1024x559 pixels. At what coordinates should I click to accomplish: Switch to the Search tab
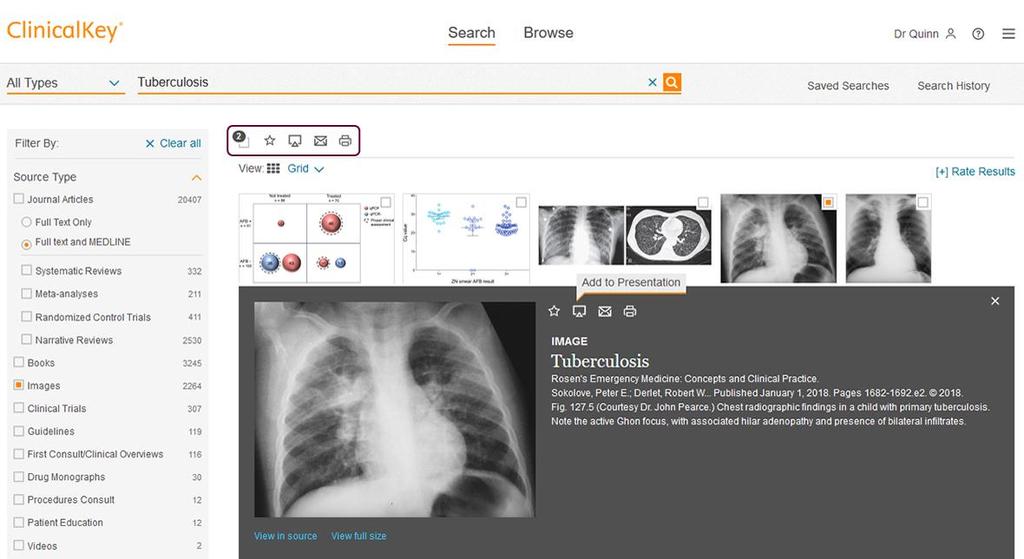(472, 33)
